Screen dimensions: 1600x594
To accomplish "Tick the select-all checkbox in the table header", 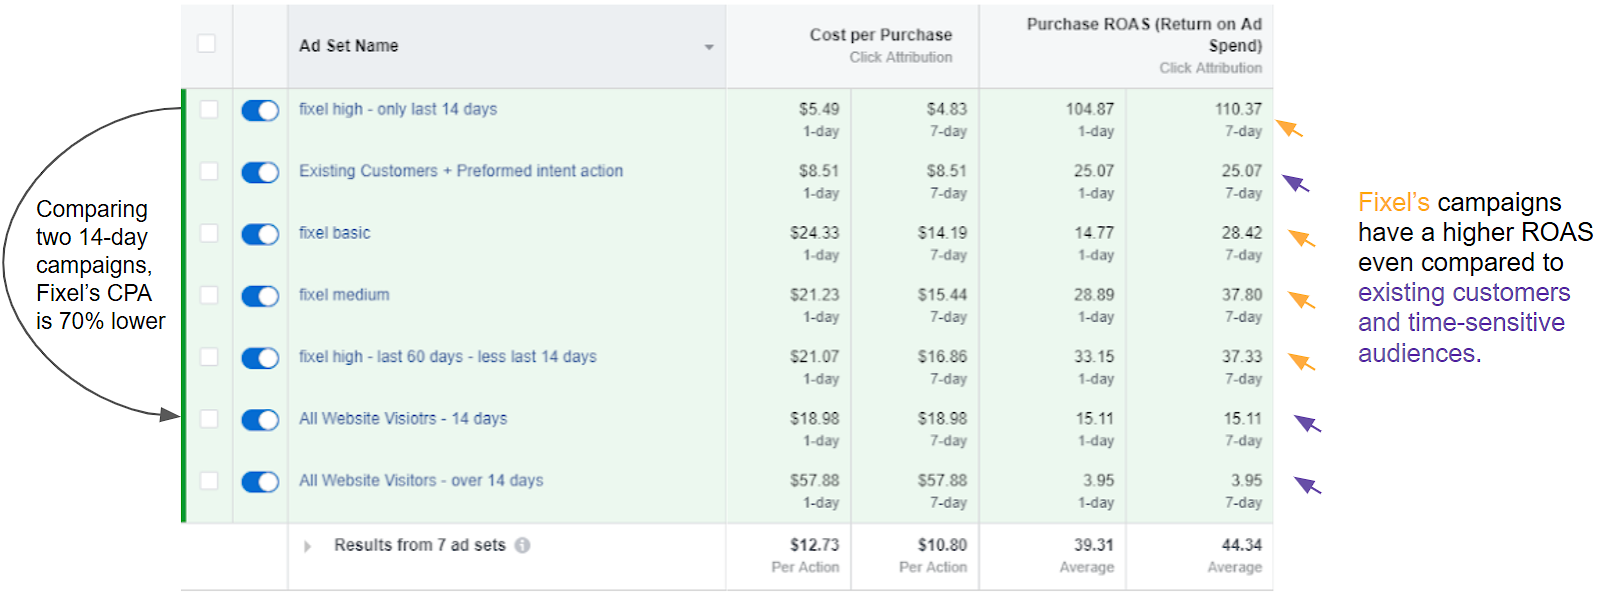I will pos(207,43).
